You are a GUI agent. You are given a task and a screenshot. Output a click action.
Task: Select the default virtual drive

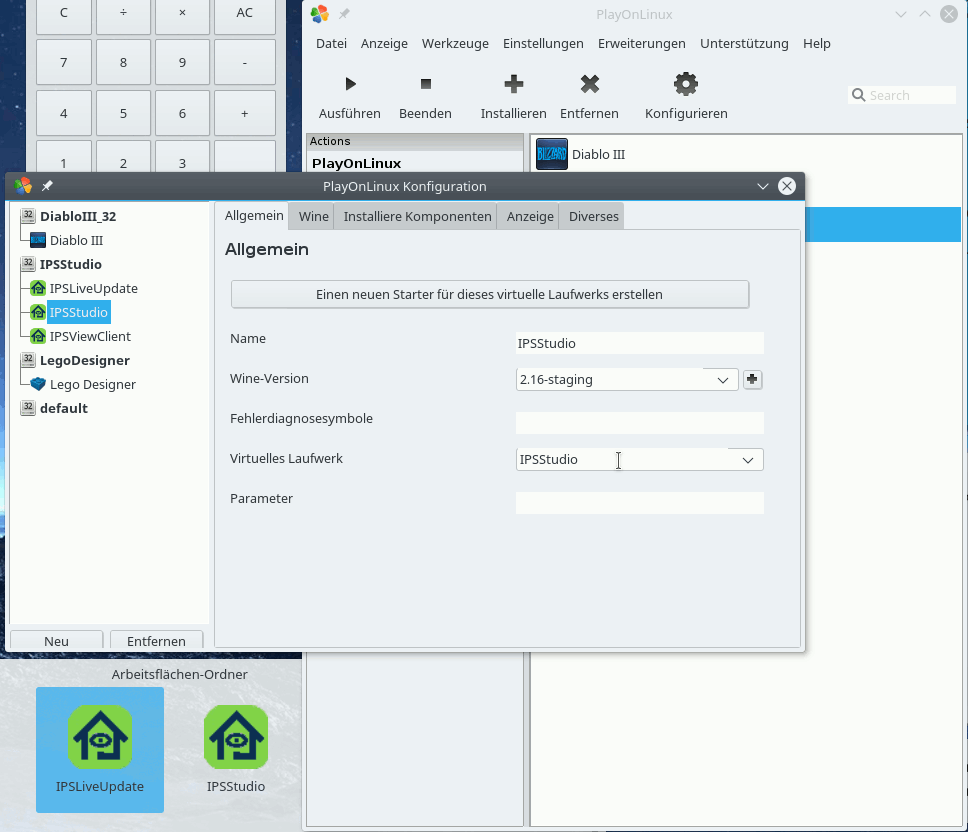click(x=64, y=408)
